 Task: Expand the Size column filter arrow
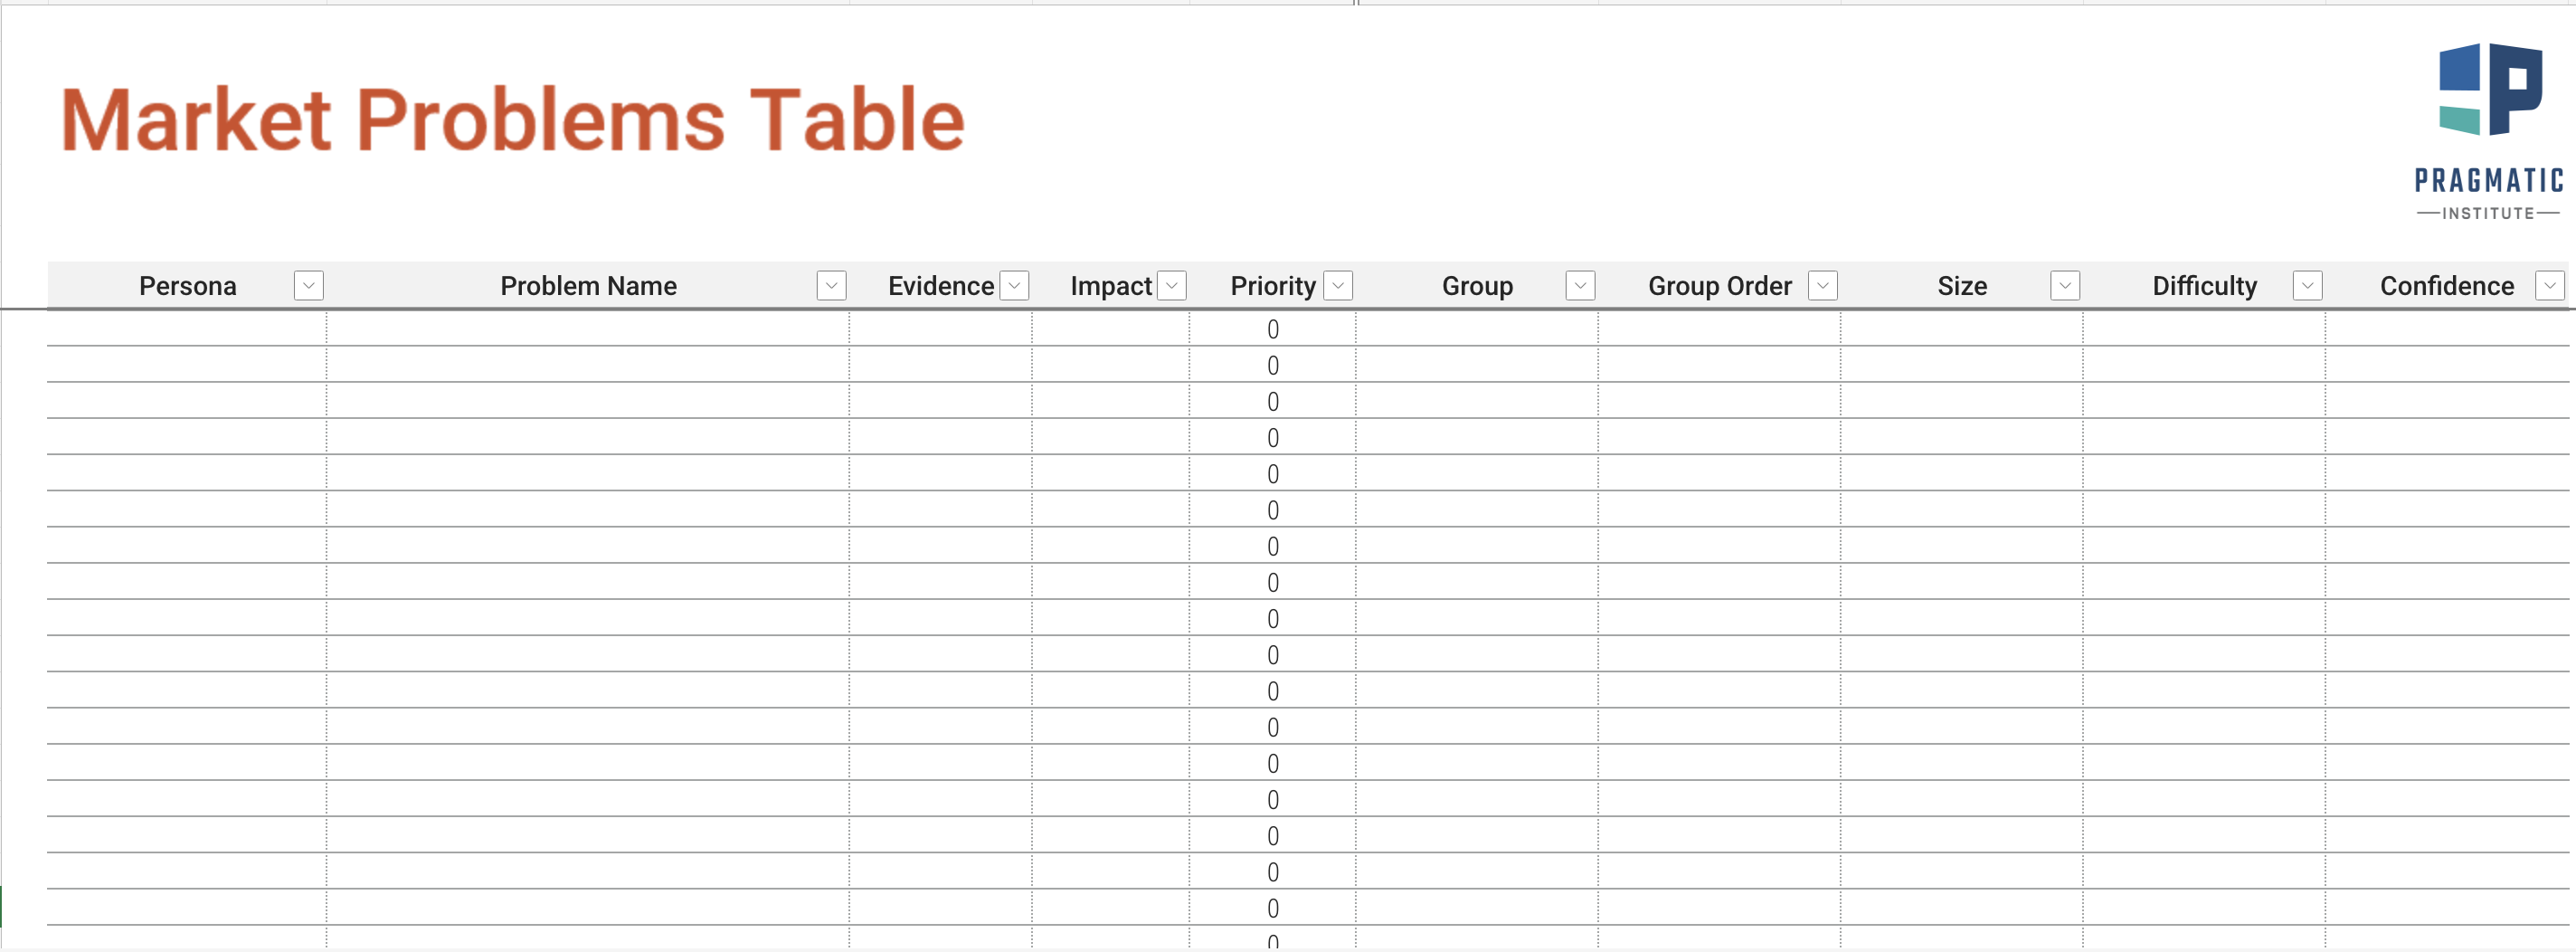2065,286
